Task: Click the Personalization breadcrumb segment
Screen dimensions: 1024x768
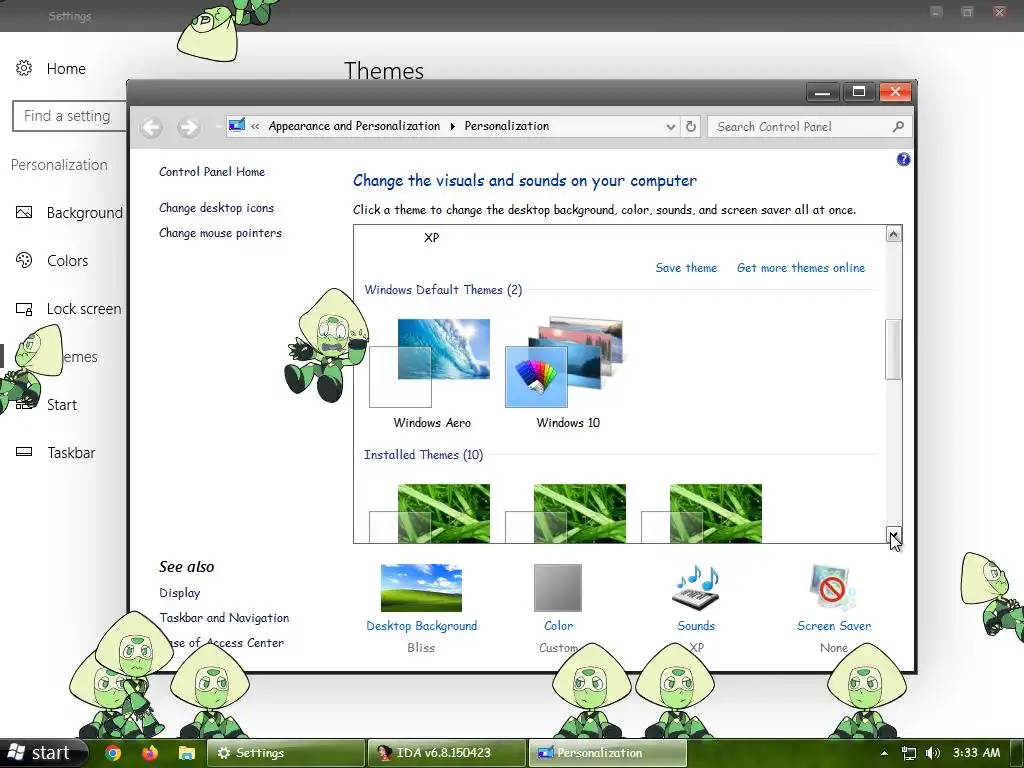Action: (x=507, y=126)
